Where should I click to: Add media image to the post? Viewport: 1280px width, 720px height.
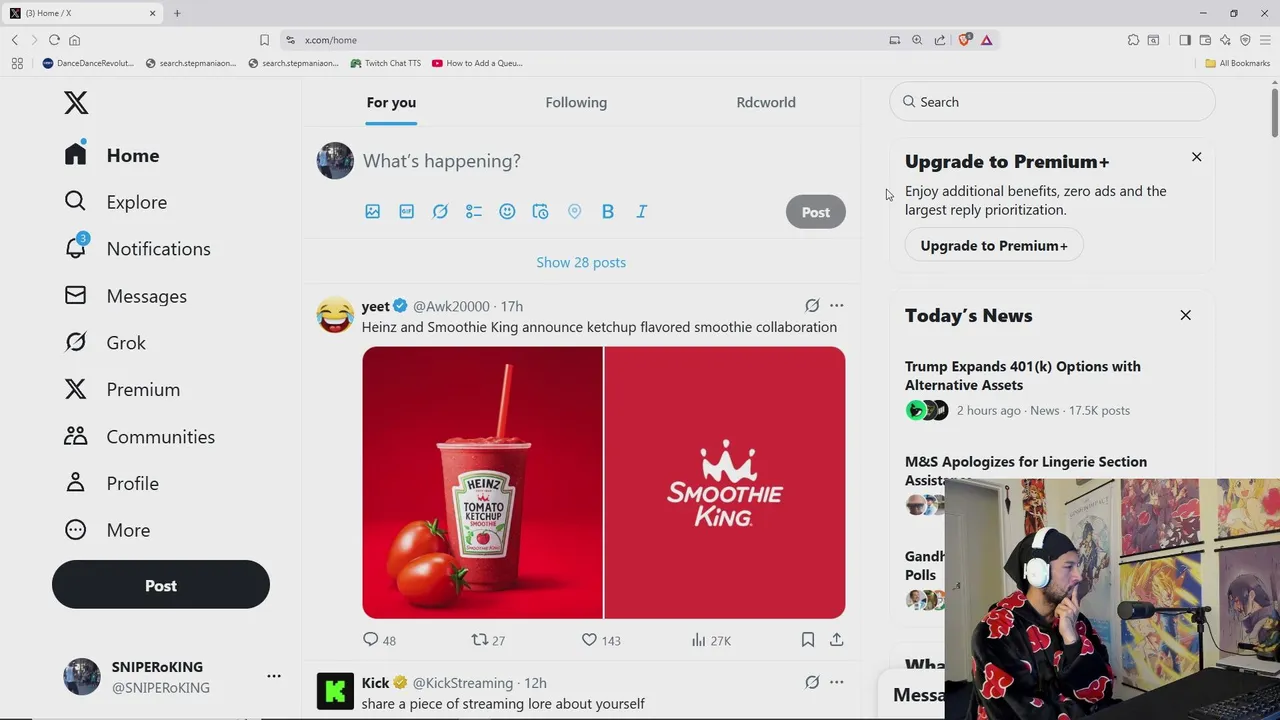point(373,212)
